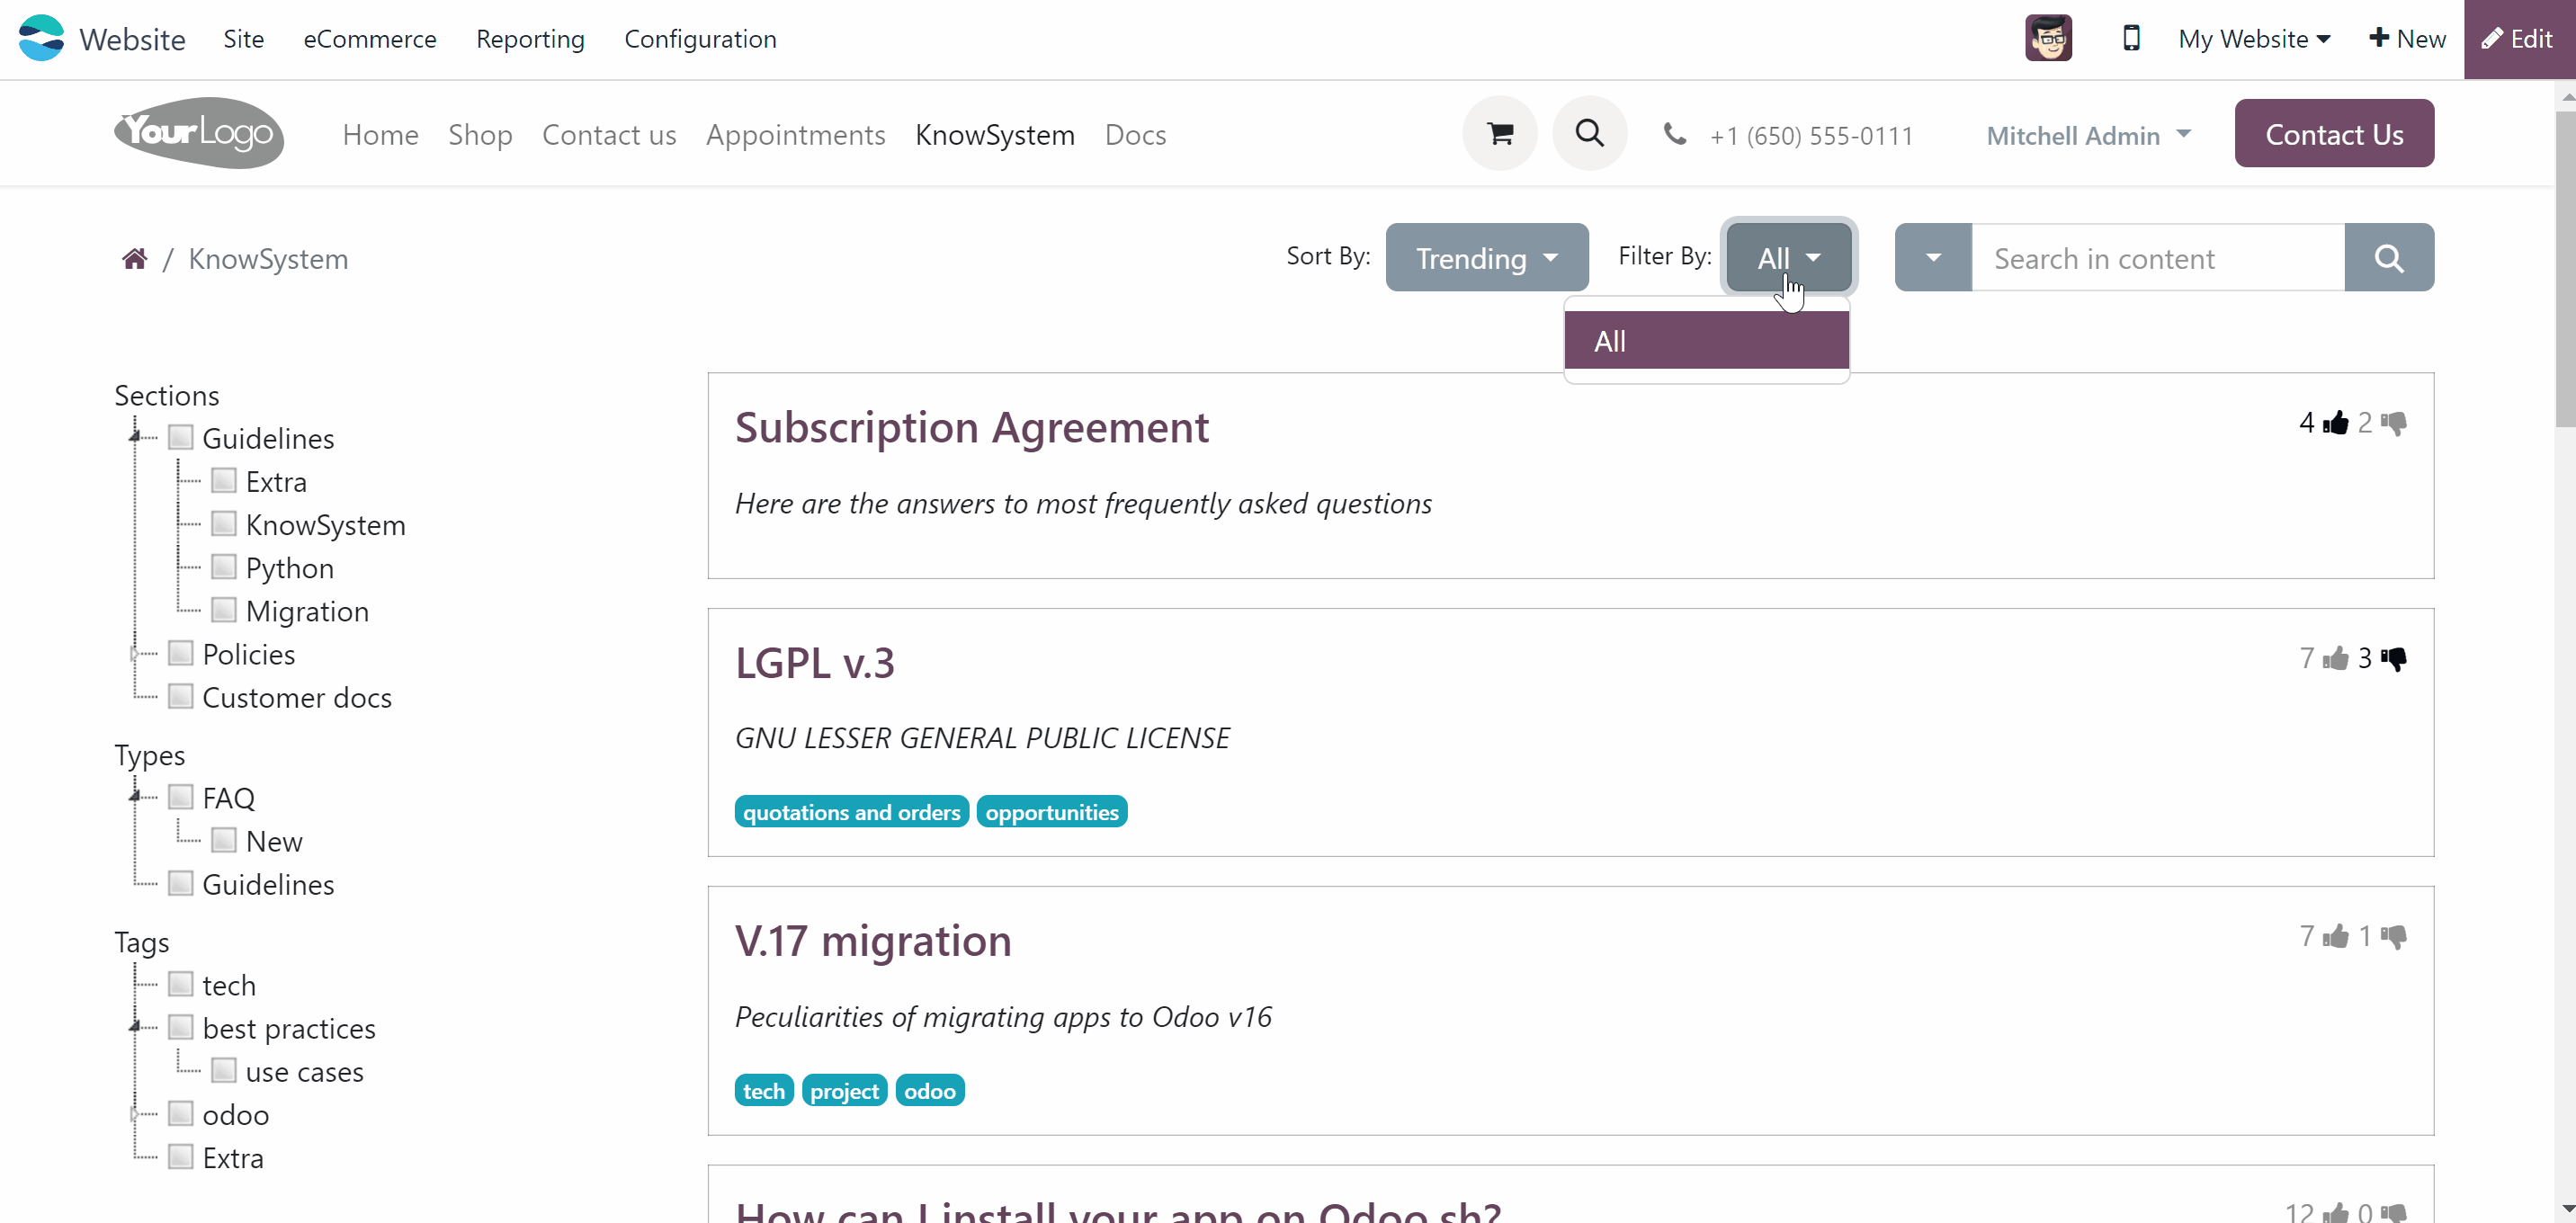Focus the Search in content field
2576x1223 pixels.
2158,258
